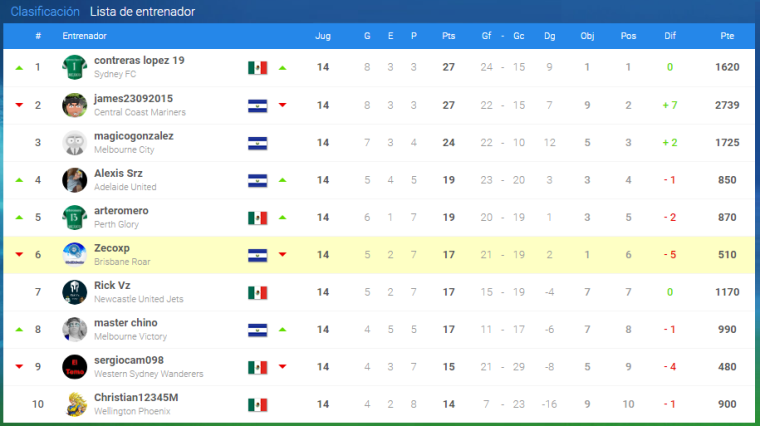Viewport: 760px width, 426px height.
Task: Click the Pte column header
Action: pyautogui.click(x=727, y=36)
